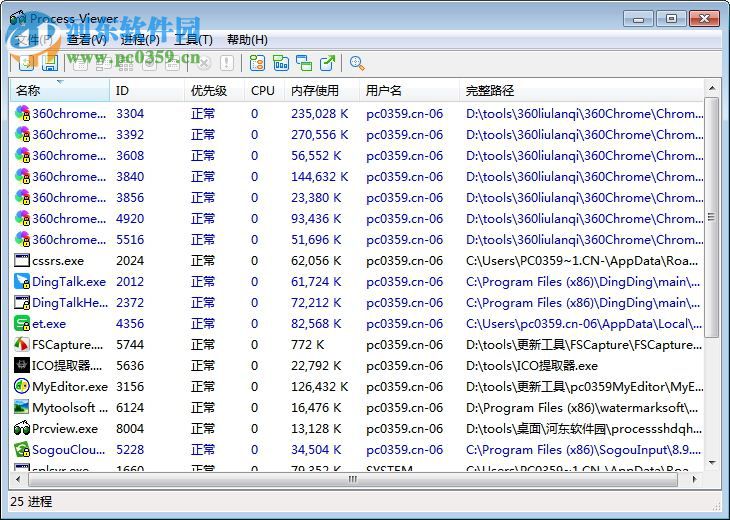This screenshot has width=730, height=520.
Task: Click the 25 进程 status bar text
Action: (x=31, y=501)
